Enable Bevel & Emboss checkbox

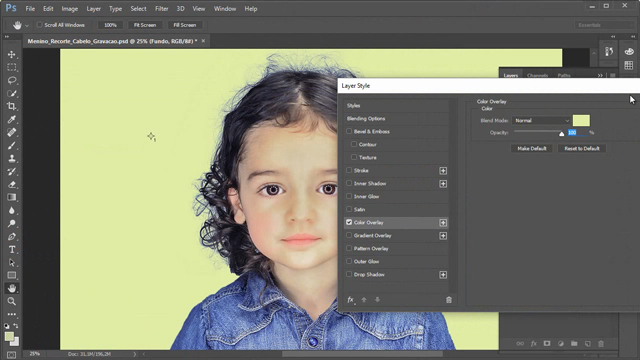point(349,131)
